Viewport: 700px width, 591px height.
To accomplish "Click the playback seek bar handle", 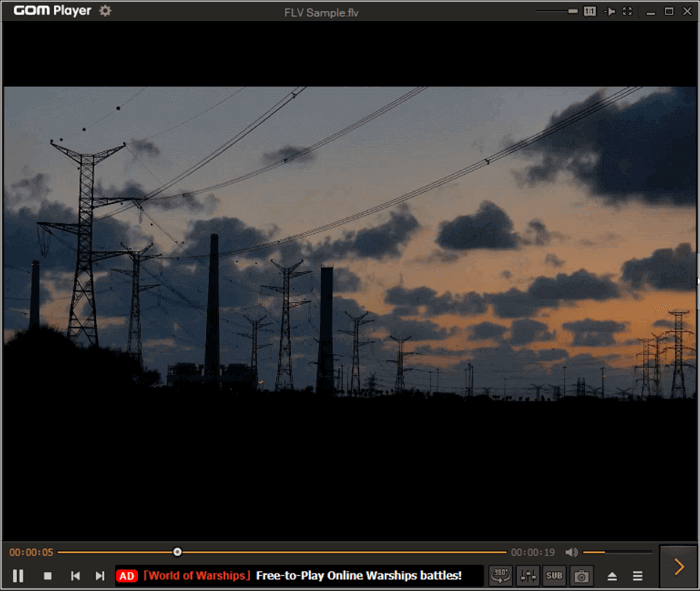I will (x=177, y=552).
